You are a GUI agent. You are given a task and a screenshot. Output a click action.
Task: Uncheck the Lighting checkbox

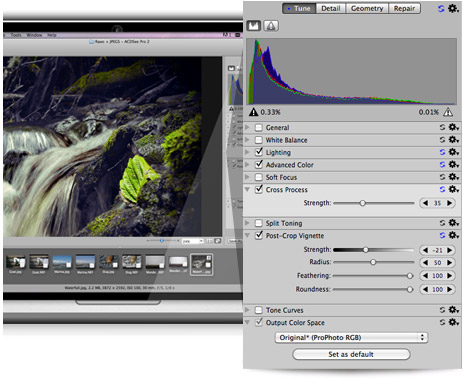pos(259,152)
